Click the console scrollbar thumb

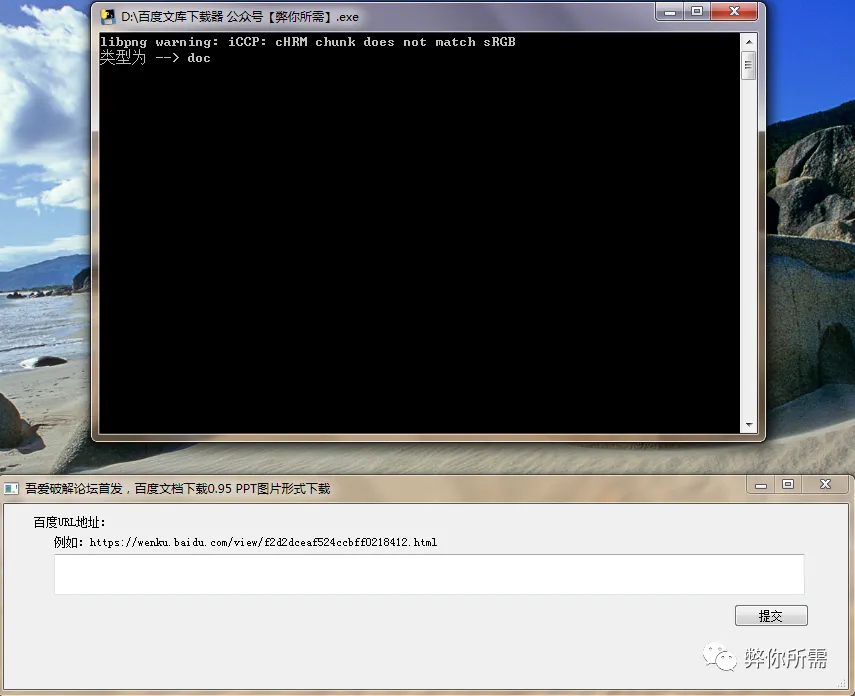tap(749, 65)
